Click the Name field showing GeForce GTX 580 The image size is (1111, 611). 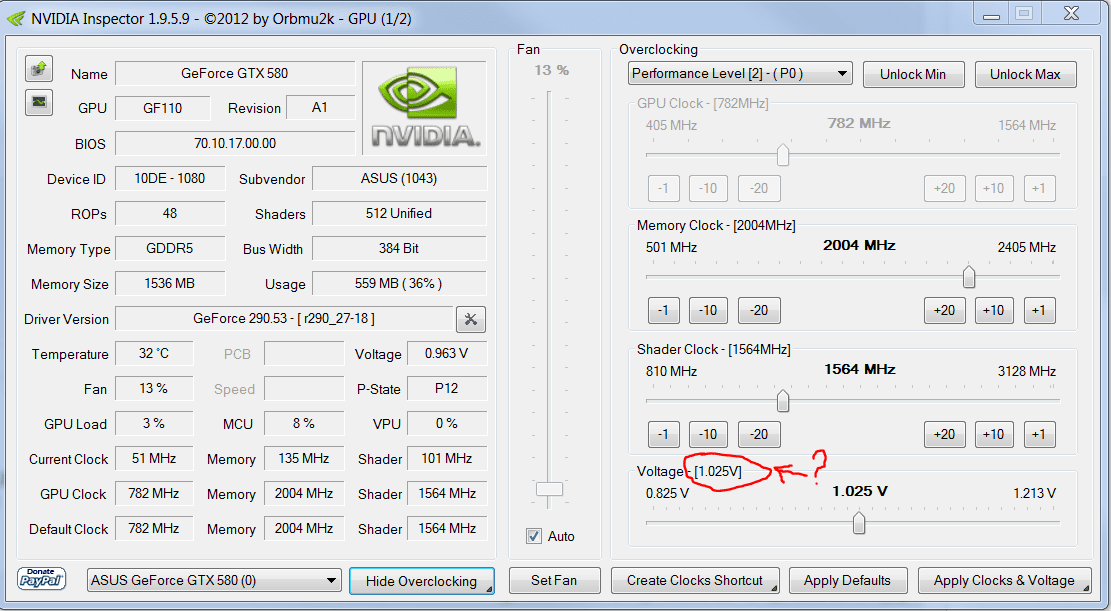click(x=235, y=73)
